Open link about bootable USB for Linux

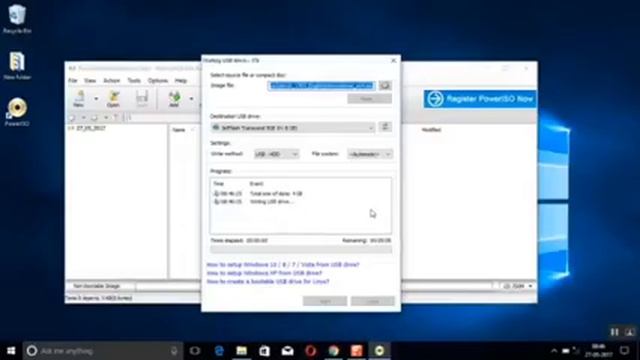268,282
